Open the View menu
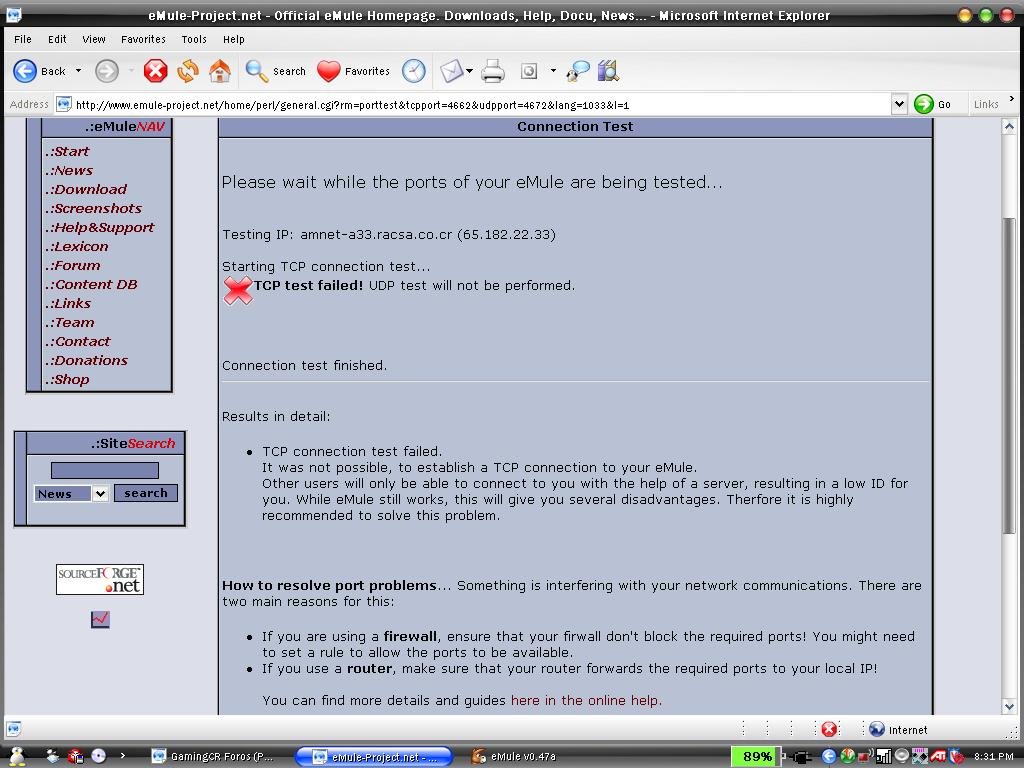Image resolution: width=1024 pixels, height=768 pixels. [94, 39]
